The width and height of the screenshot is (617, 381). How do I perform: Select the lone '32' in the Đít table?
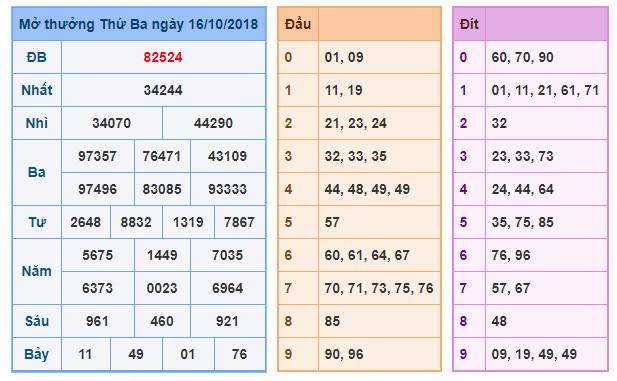coord(499,124)
